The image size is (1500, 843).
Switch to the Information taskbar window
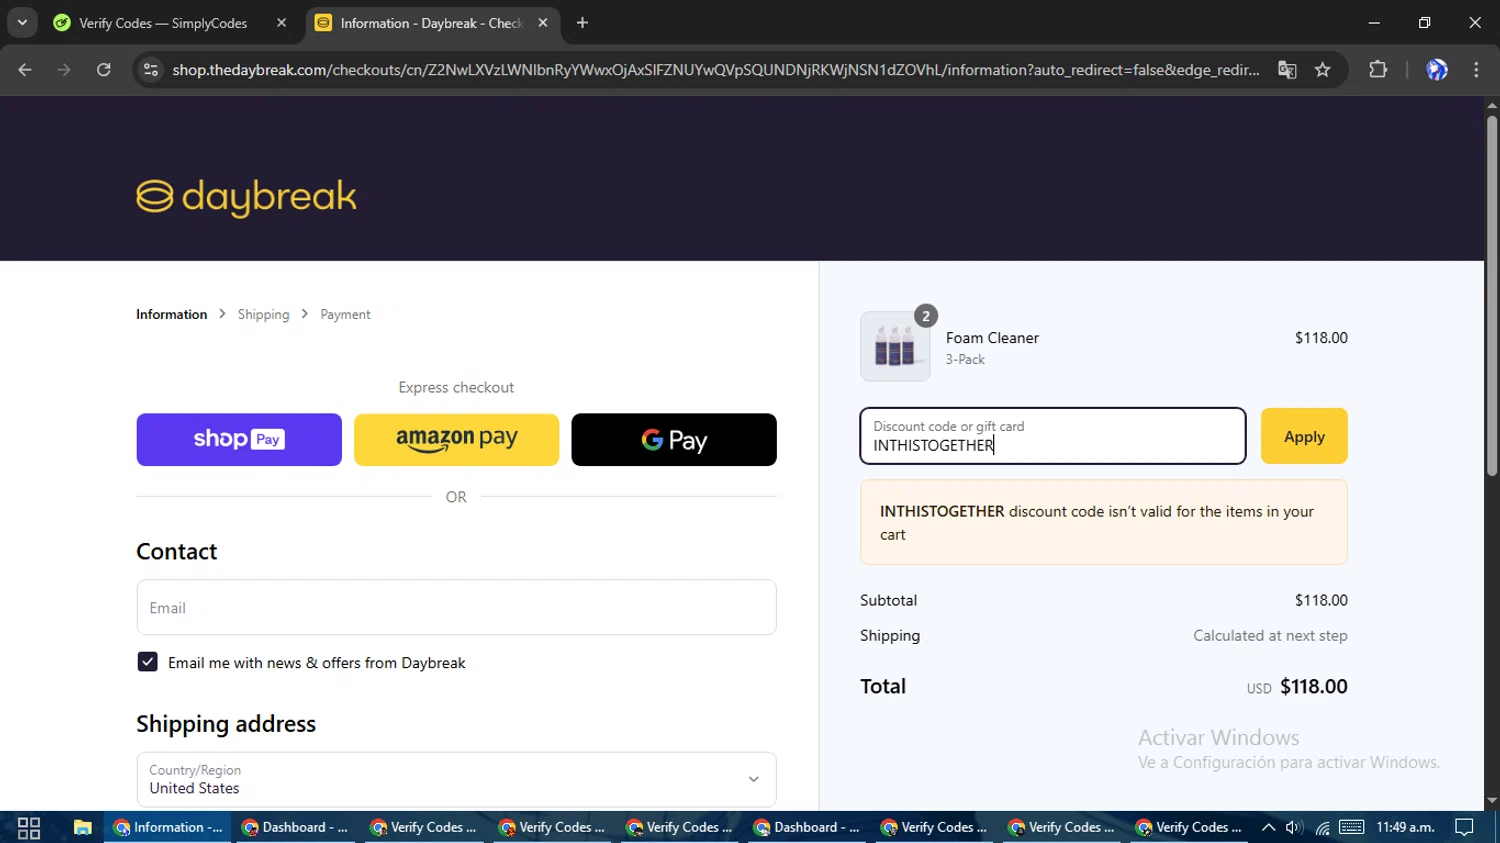(167, 827)
